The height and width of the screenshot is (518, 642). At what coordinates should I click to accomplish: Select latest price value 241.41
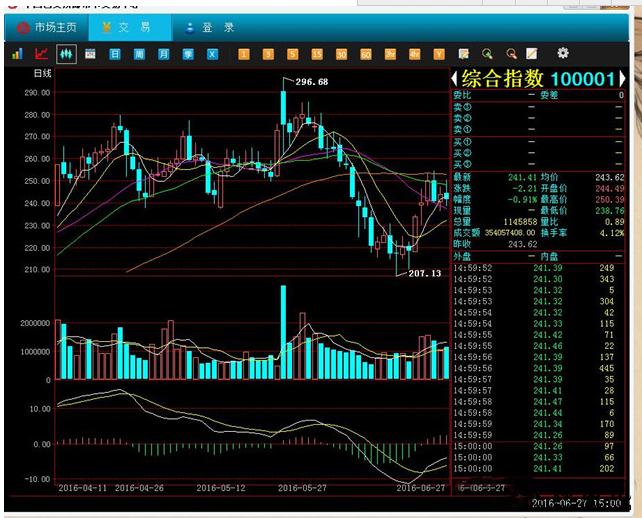[x=522, y=177]
